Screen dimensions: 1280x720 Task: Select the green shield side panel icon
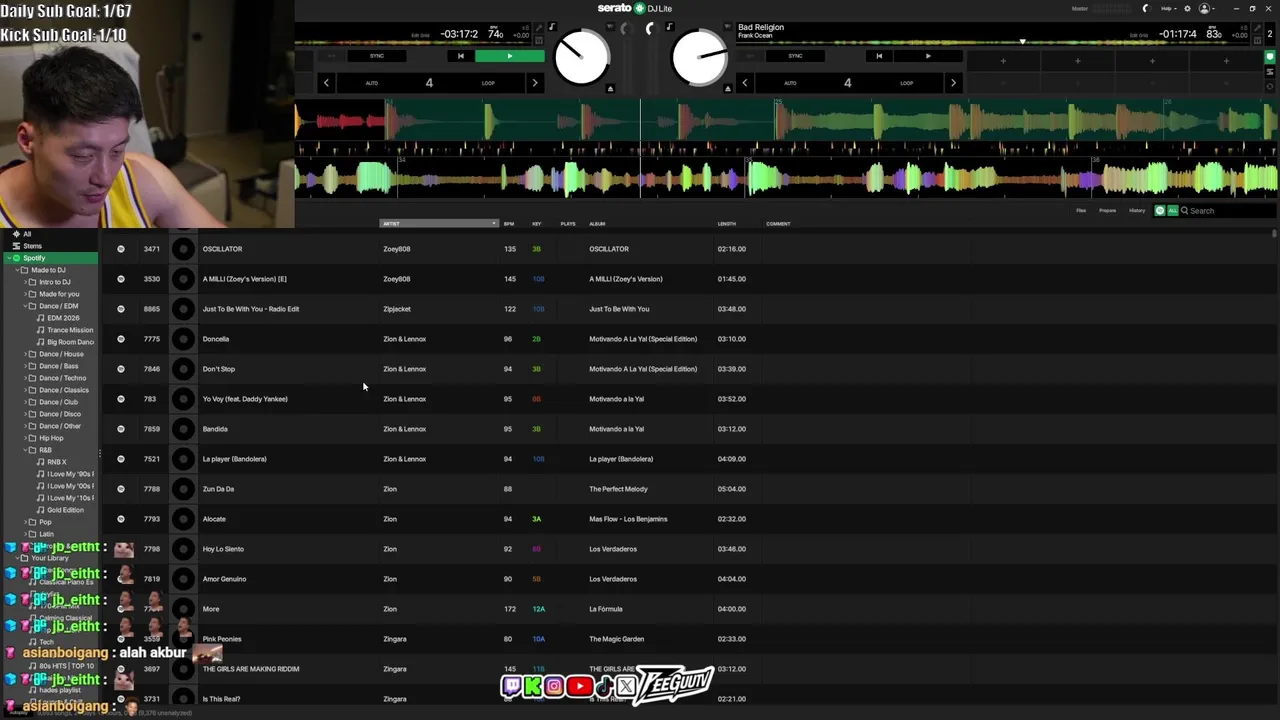[x=1271, y=57]
